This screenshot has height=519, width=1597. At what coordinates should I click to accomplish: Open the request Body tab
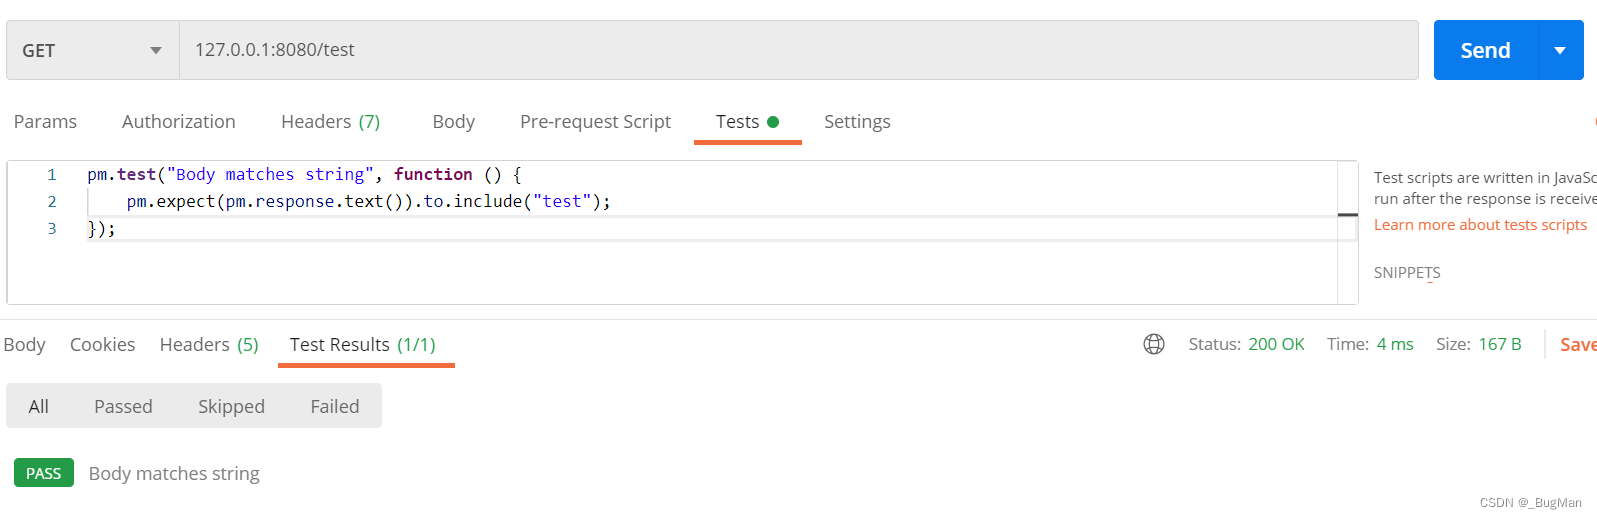coord(453,122)
